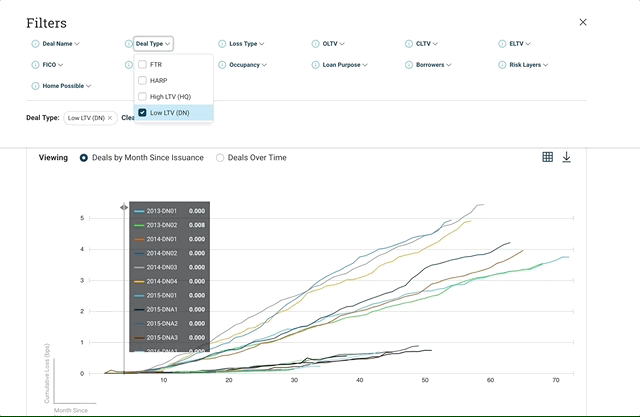Expand the Deal Name filter dropdown

coord(61,44)
